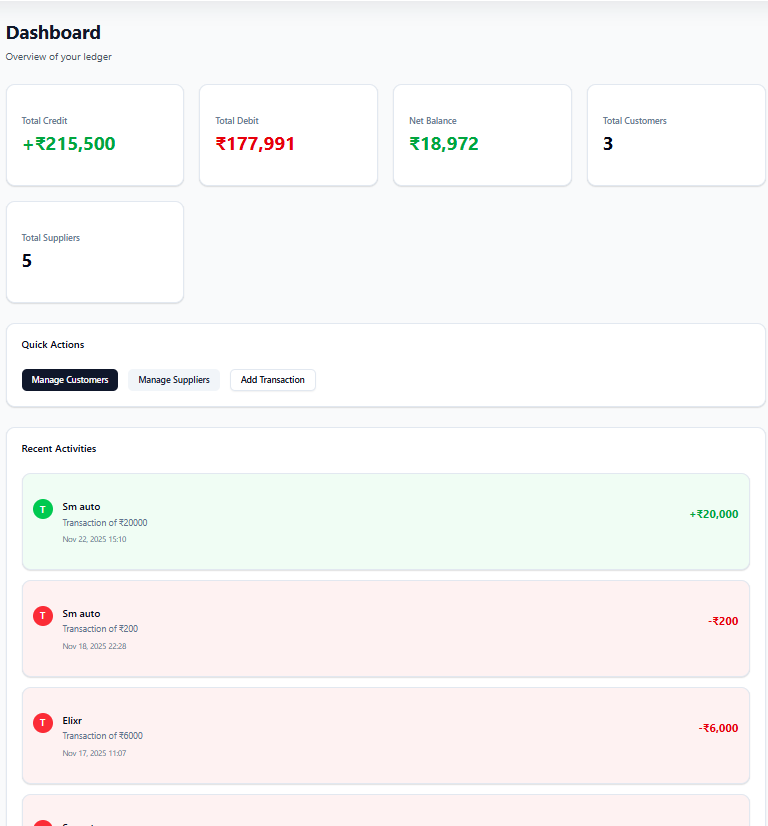Click the red T icon for the ₹200 transaction
The image size is (768, 826).
point(43,616)
